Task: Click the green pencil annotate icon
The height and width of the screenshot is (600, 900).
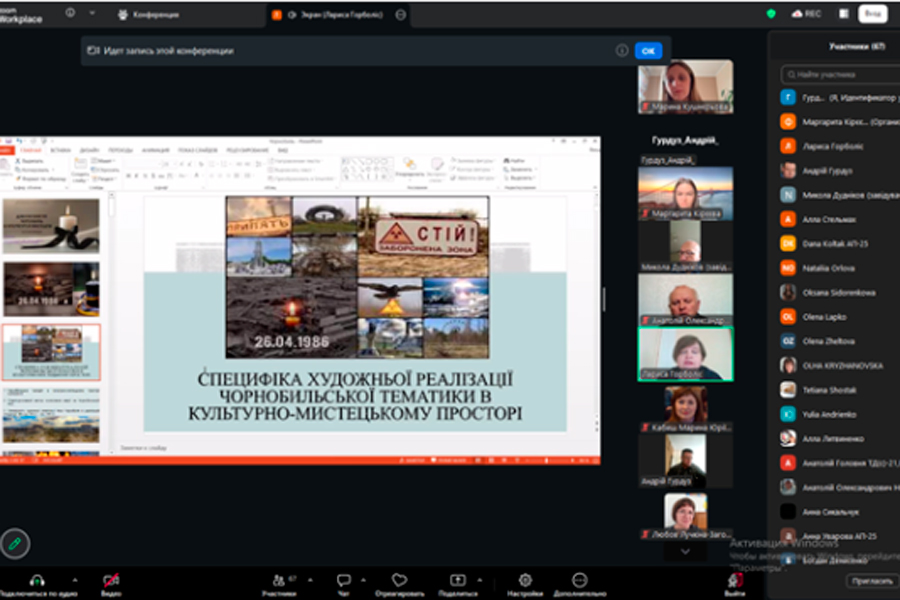Action: (15, 543)
